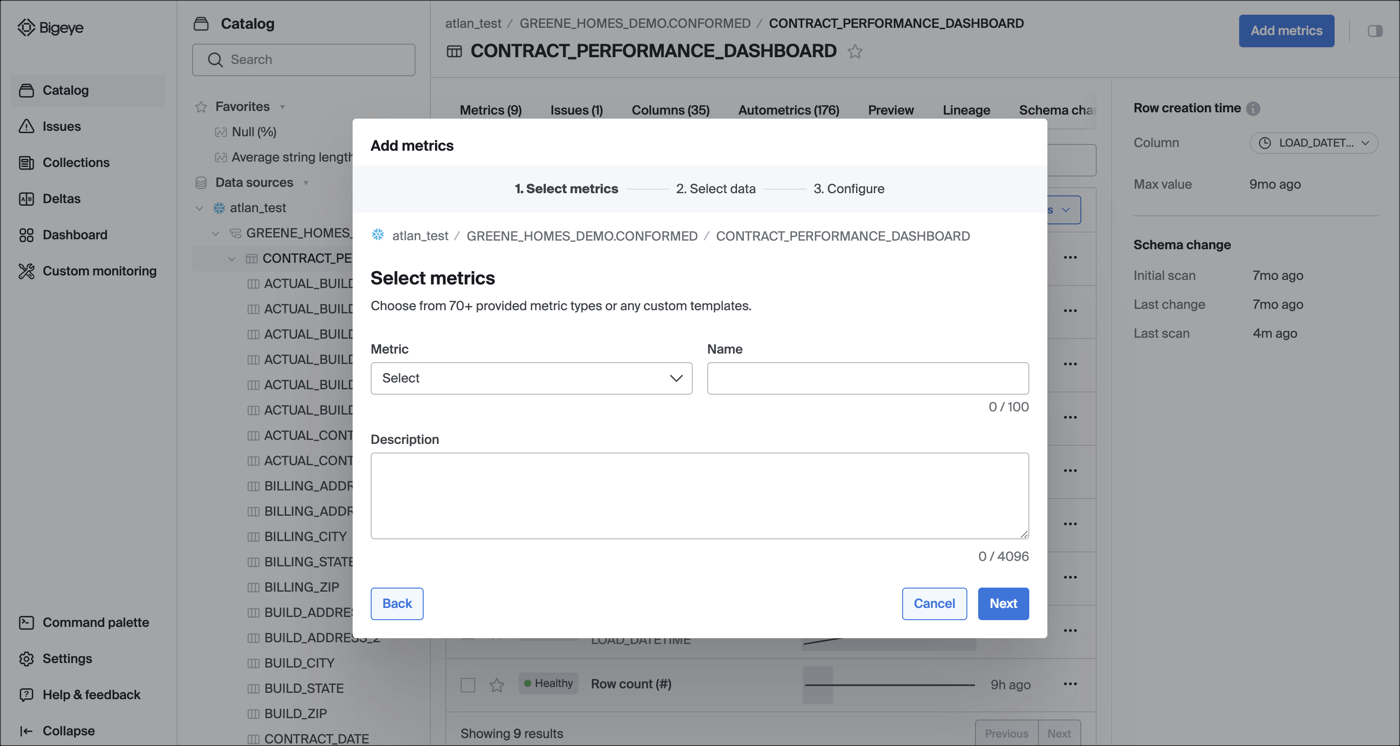Click the Average string length favorite
Screen dimensions: 1400x746
coord(292,157)
